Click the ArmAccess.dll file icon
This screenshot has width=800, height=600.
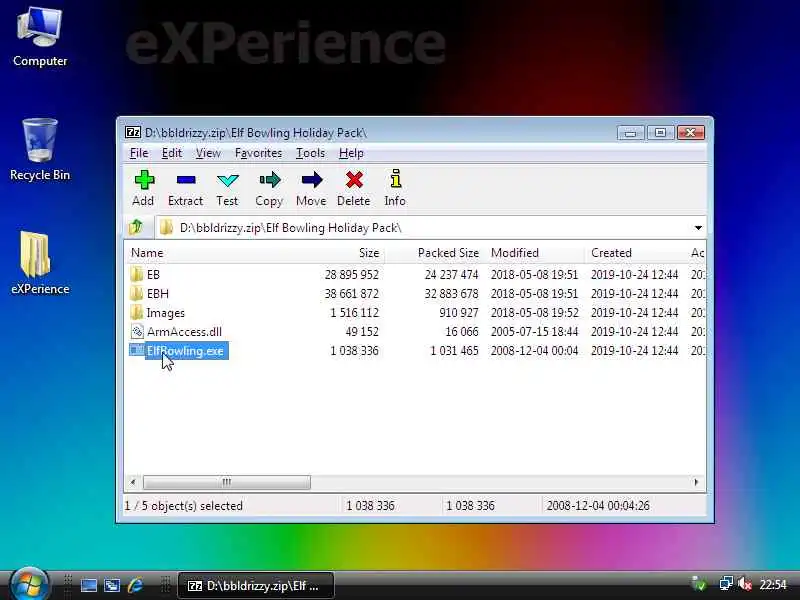[x=137, y=332]
